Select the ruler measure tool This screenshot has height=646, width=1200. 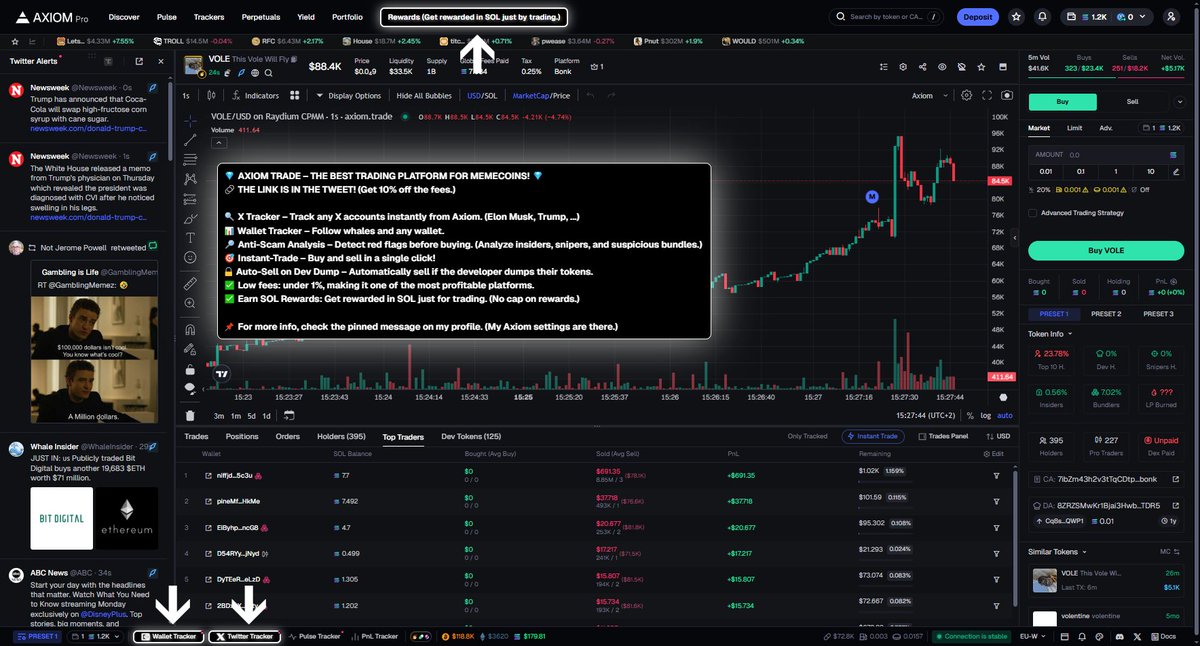[190, 284]
